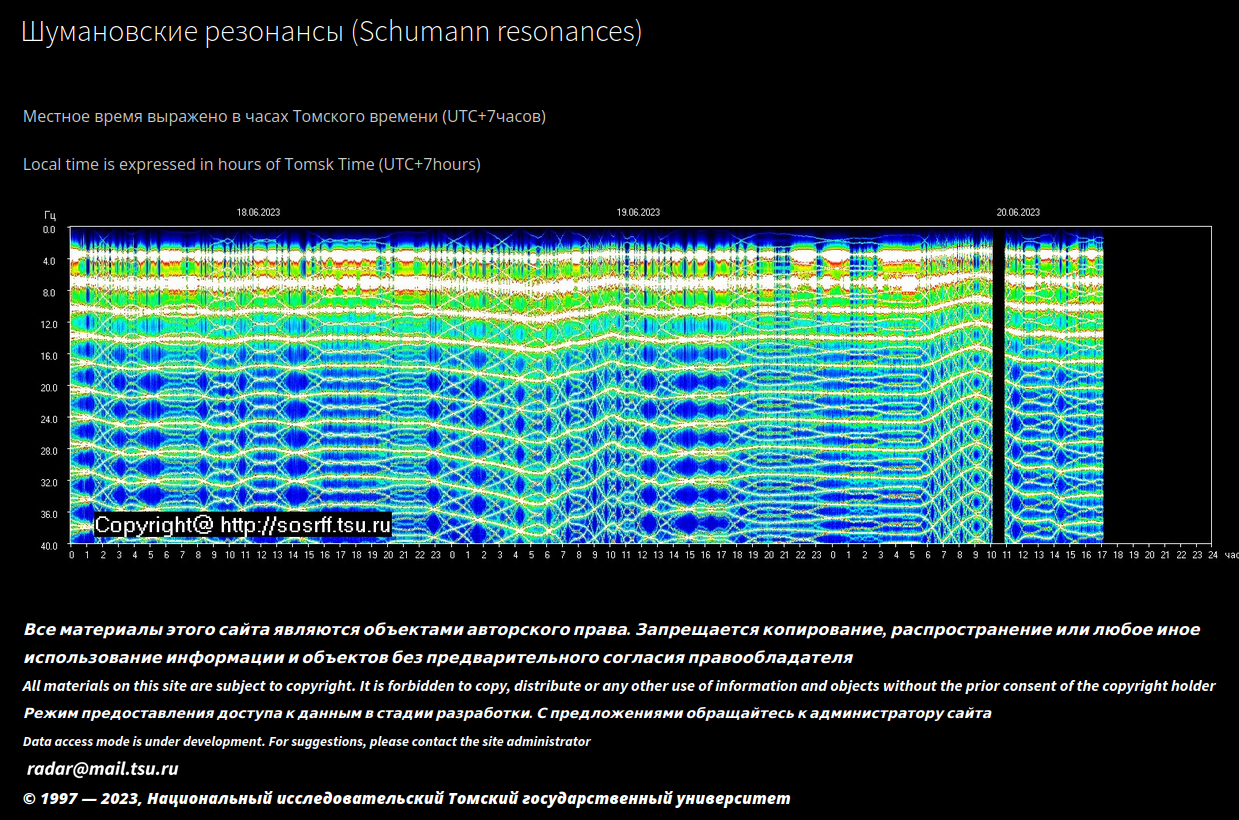Click the English copyright notice text
Viewport: 1239px width, 820px height.
click(619, 686)
